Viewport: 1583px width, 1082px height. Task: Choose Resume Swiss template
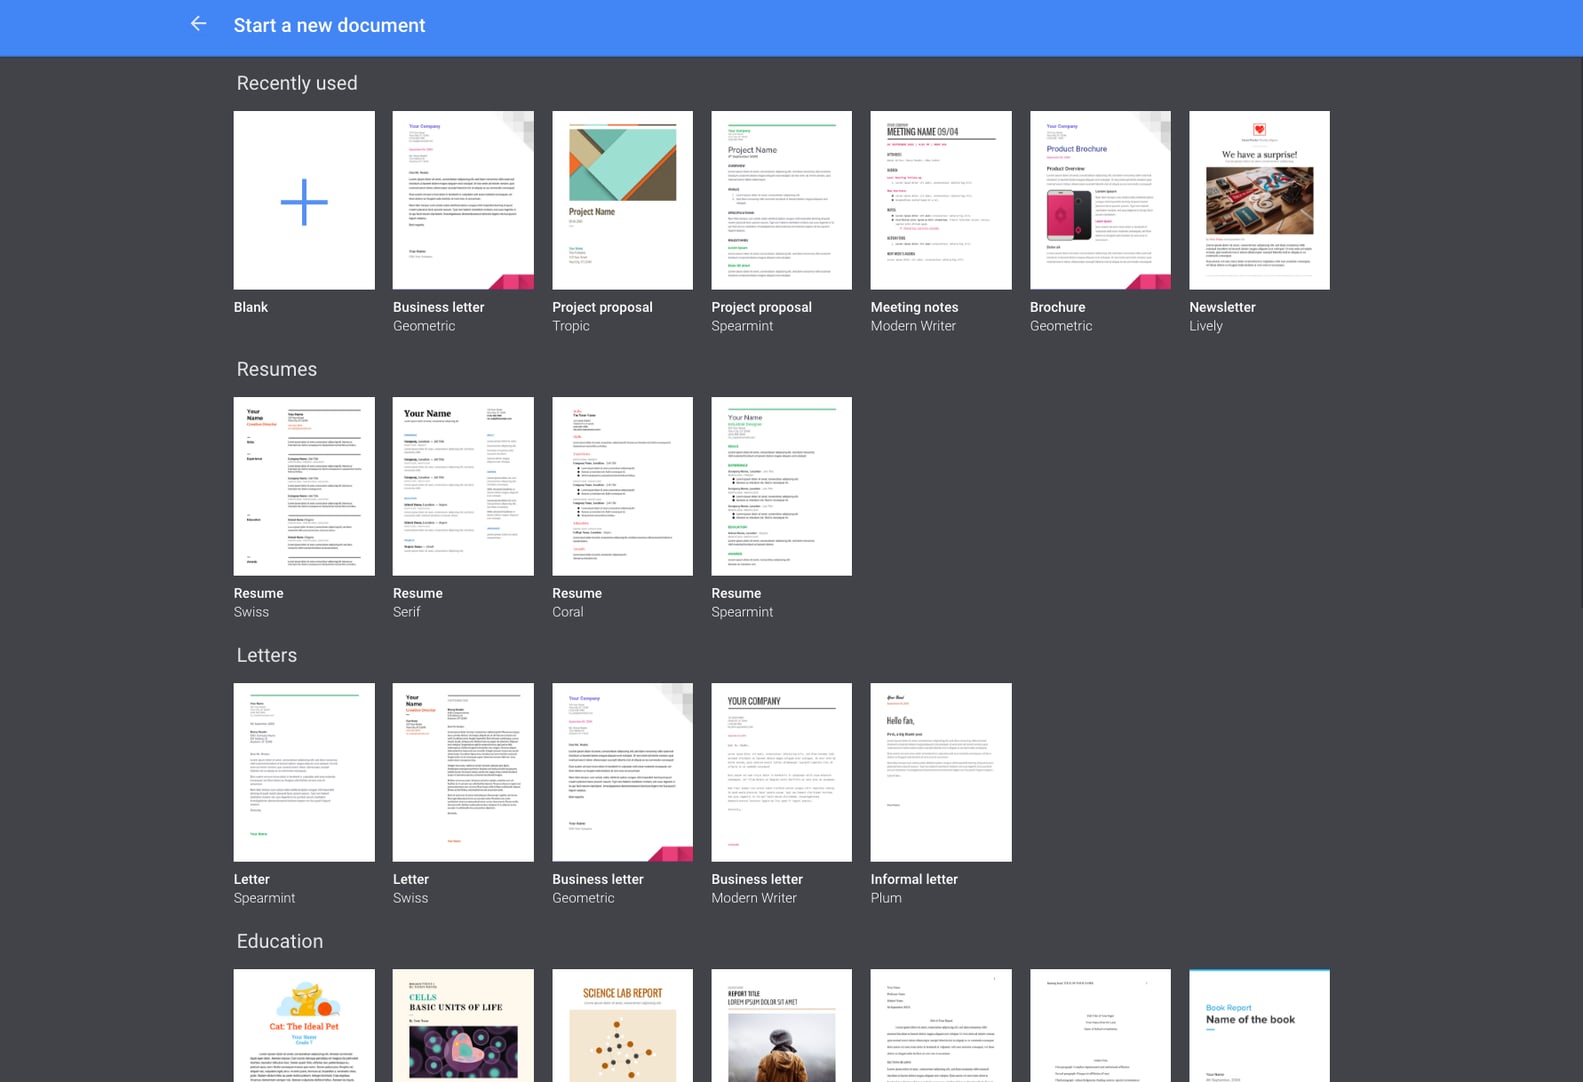tap(304, 486)
